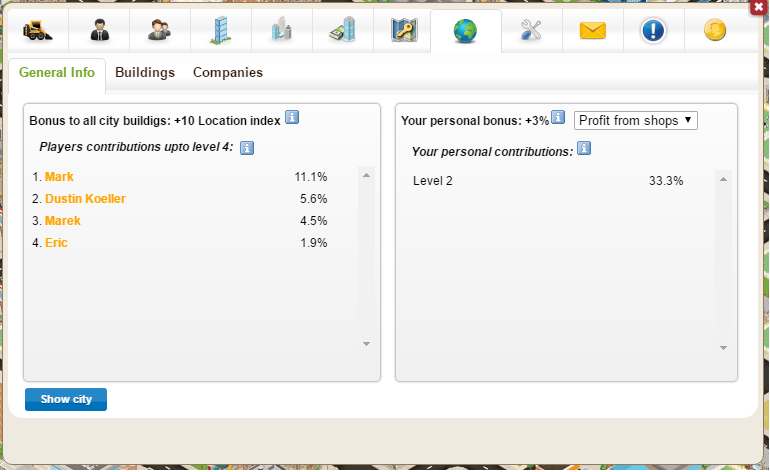770x472 pixels.
Task: Open the gold coin tab
Action: coord(715,31)
